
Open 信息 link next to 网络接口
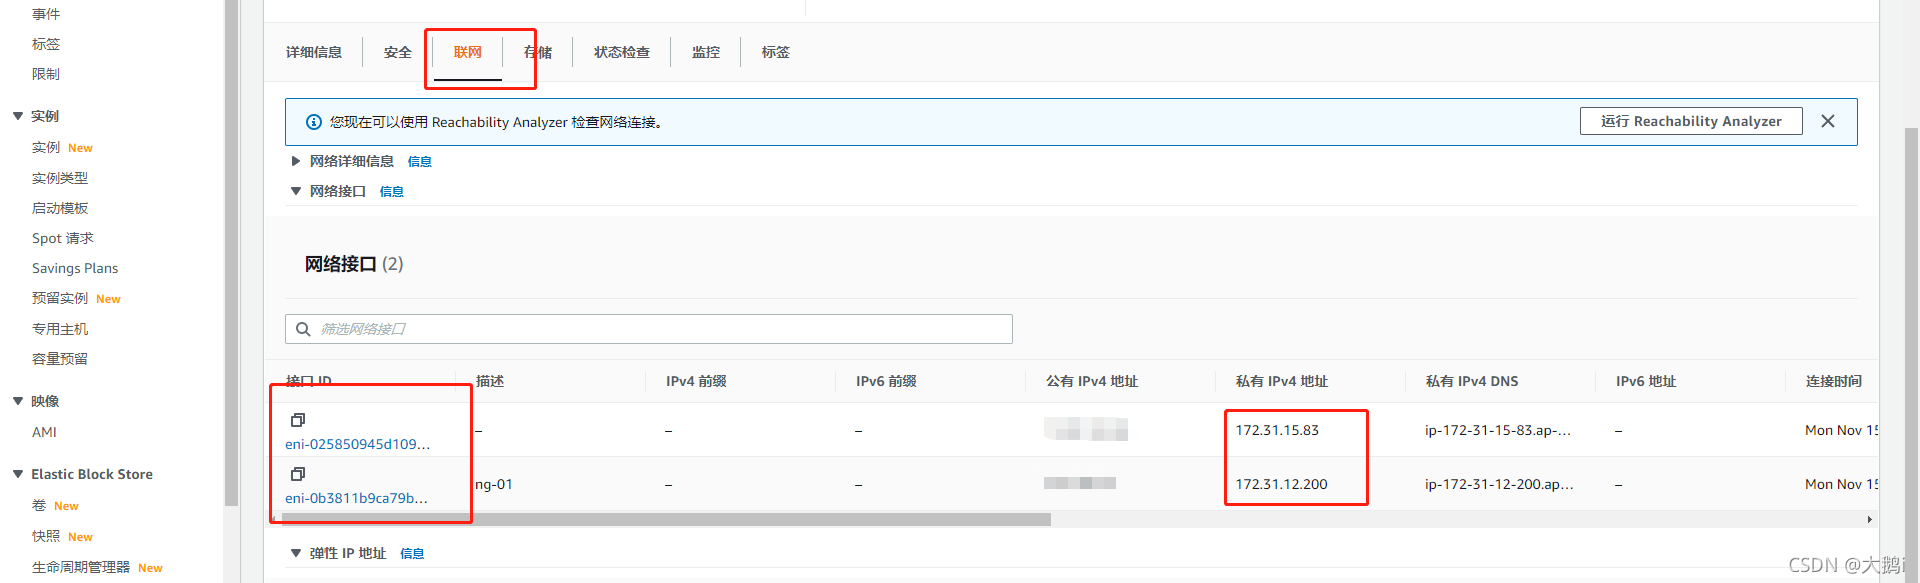[x=392, y=192]
